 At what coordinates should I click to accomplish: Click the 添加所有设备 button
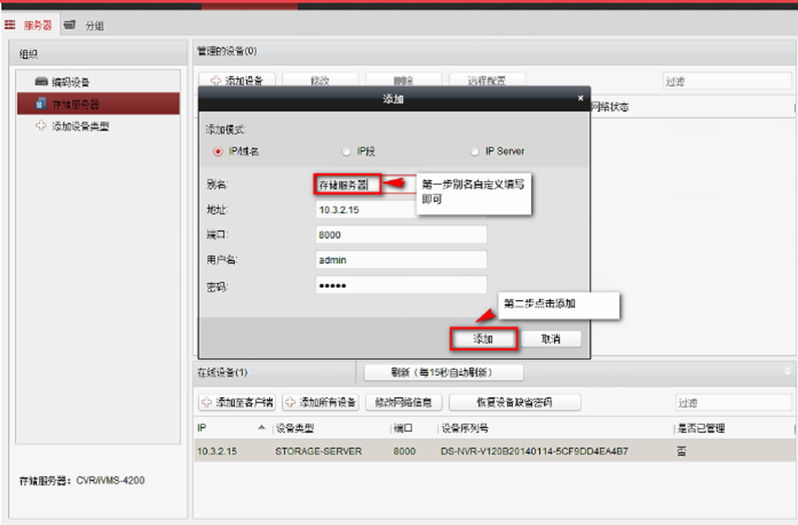(x=320, y=402)
